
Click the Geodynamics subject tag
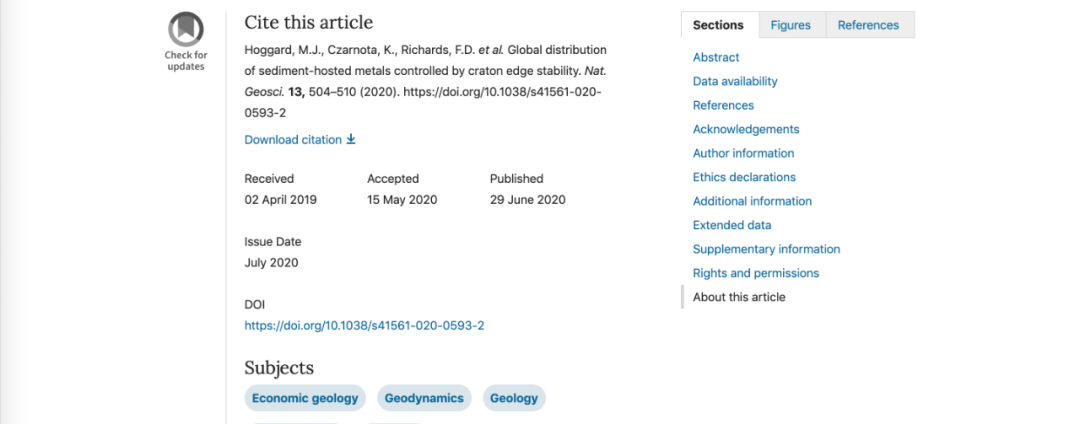[x=424, y=398]
